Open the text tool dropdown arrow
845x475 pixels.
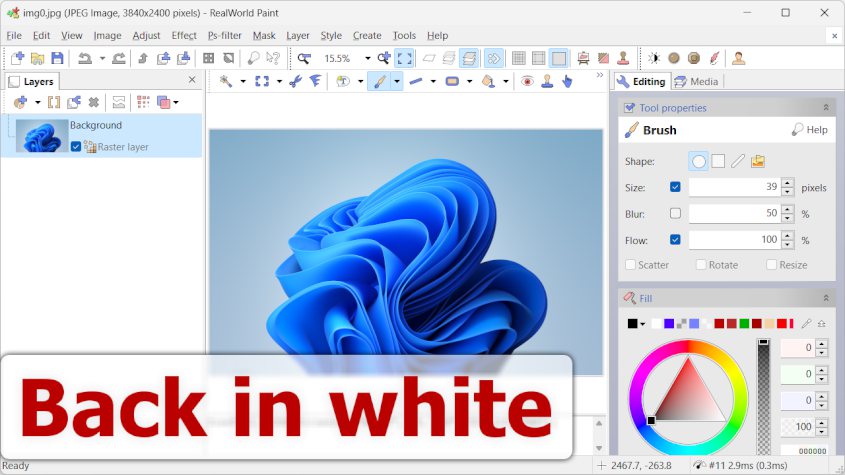360,82
